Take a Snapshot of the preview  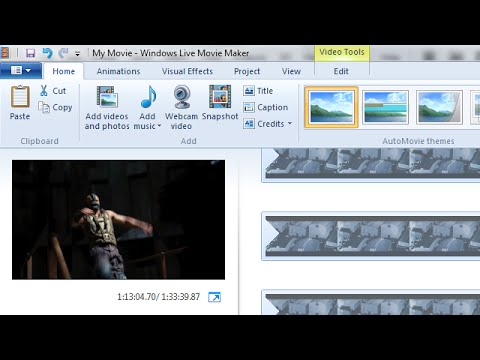220,103
